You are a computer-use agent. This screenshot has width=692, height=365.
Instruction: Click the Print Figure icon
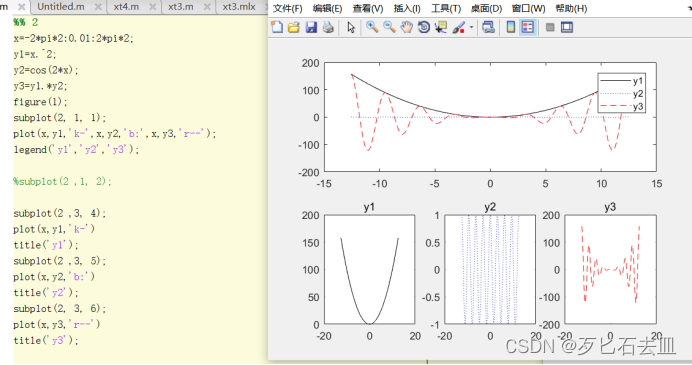click(x=328, y=27)
